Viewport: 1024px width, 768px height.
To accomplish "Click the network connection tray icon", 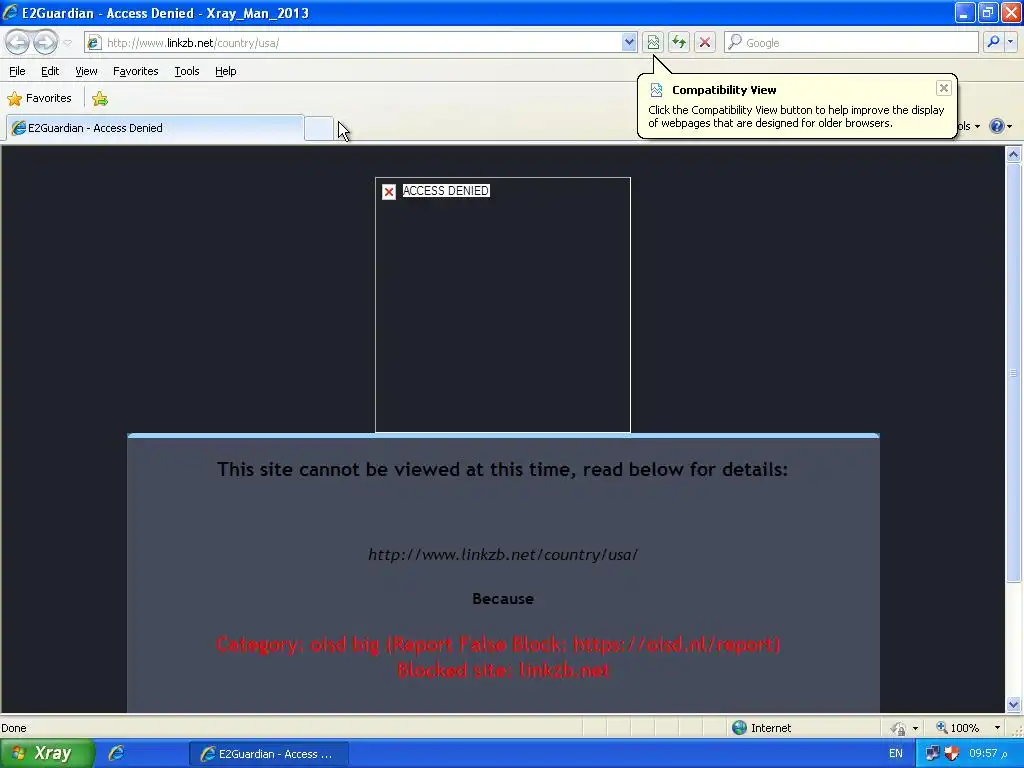I will pyautogui.click(x=932, y=754).
